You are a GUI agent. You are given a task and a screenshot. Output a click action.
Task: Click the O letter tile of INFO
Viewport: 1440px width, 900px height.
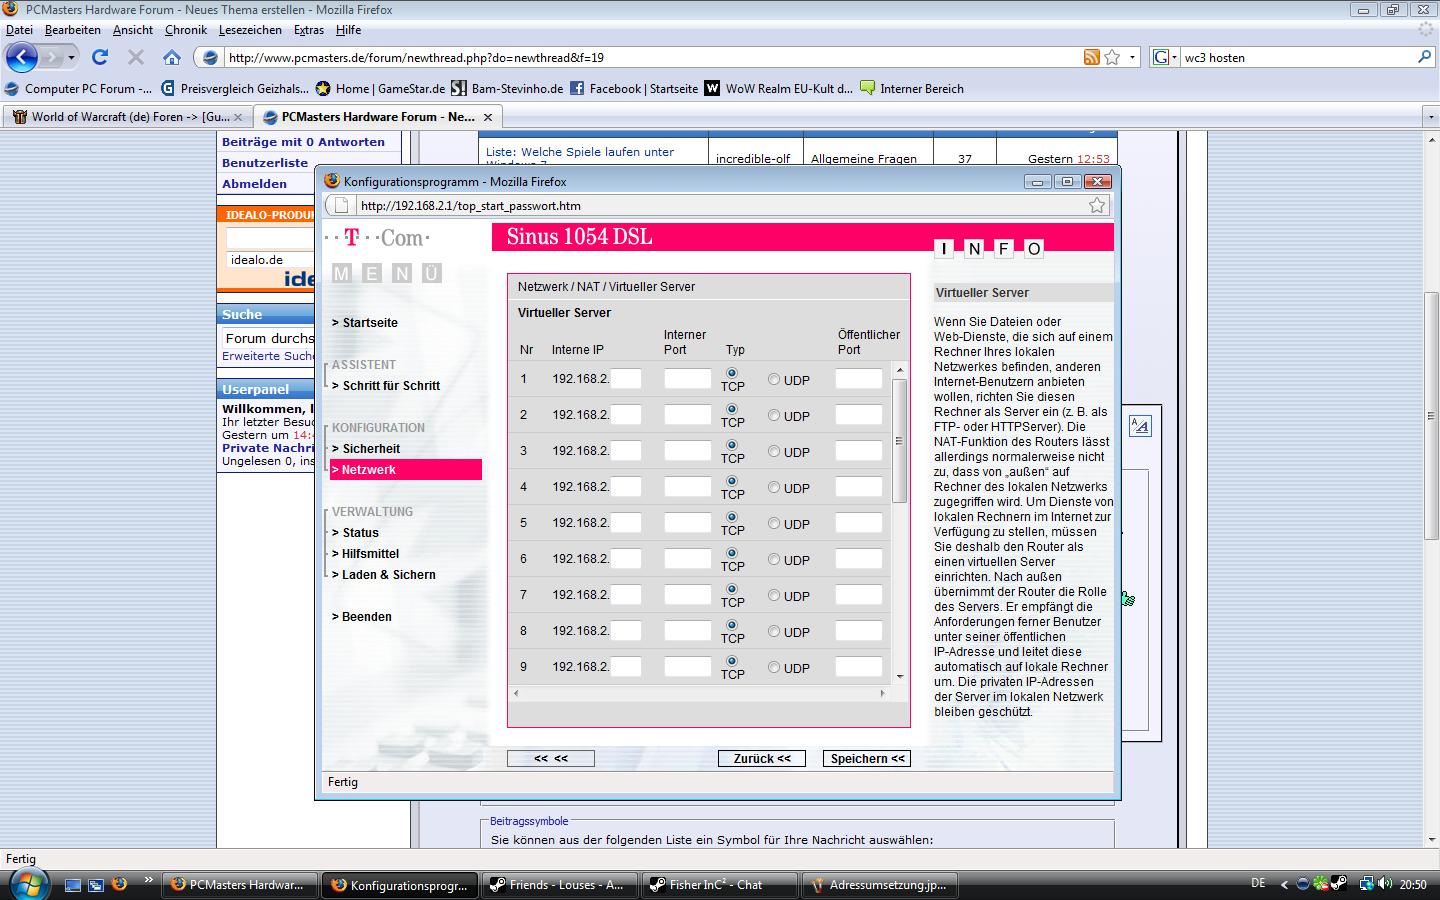point(1034,249)
